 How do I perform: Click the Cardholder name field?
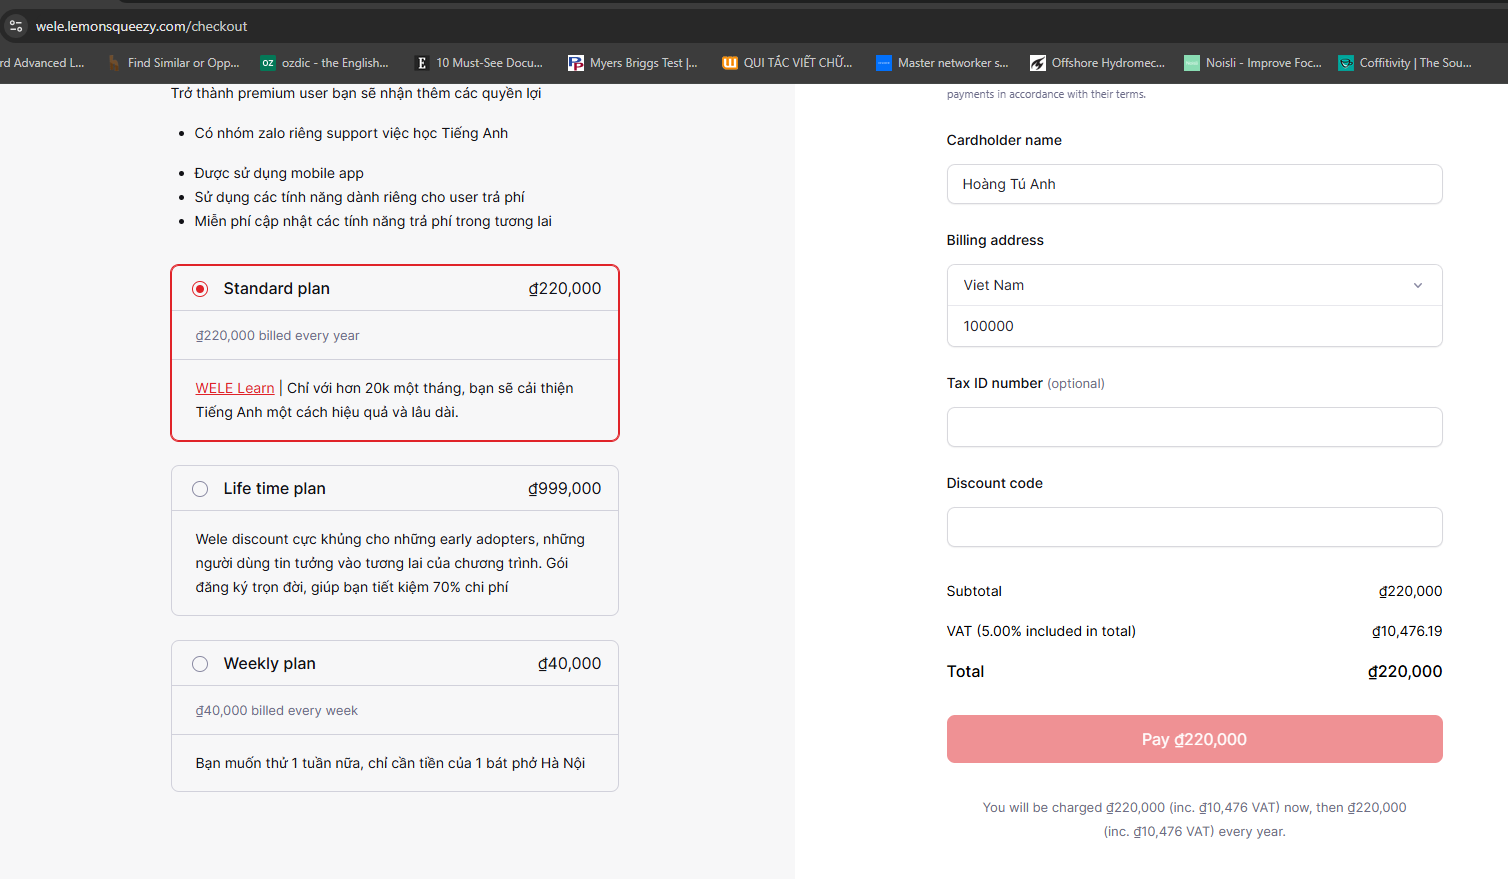(1194, 184)
